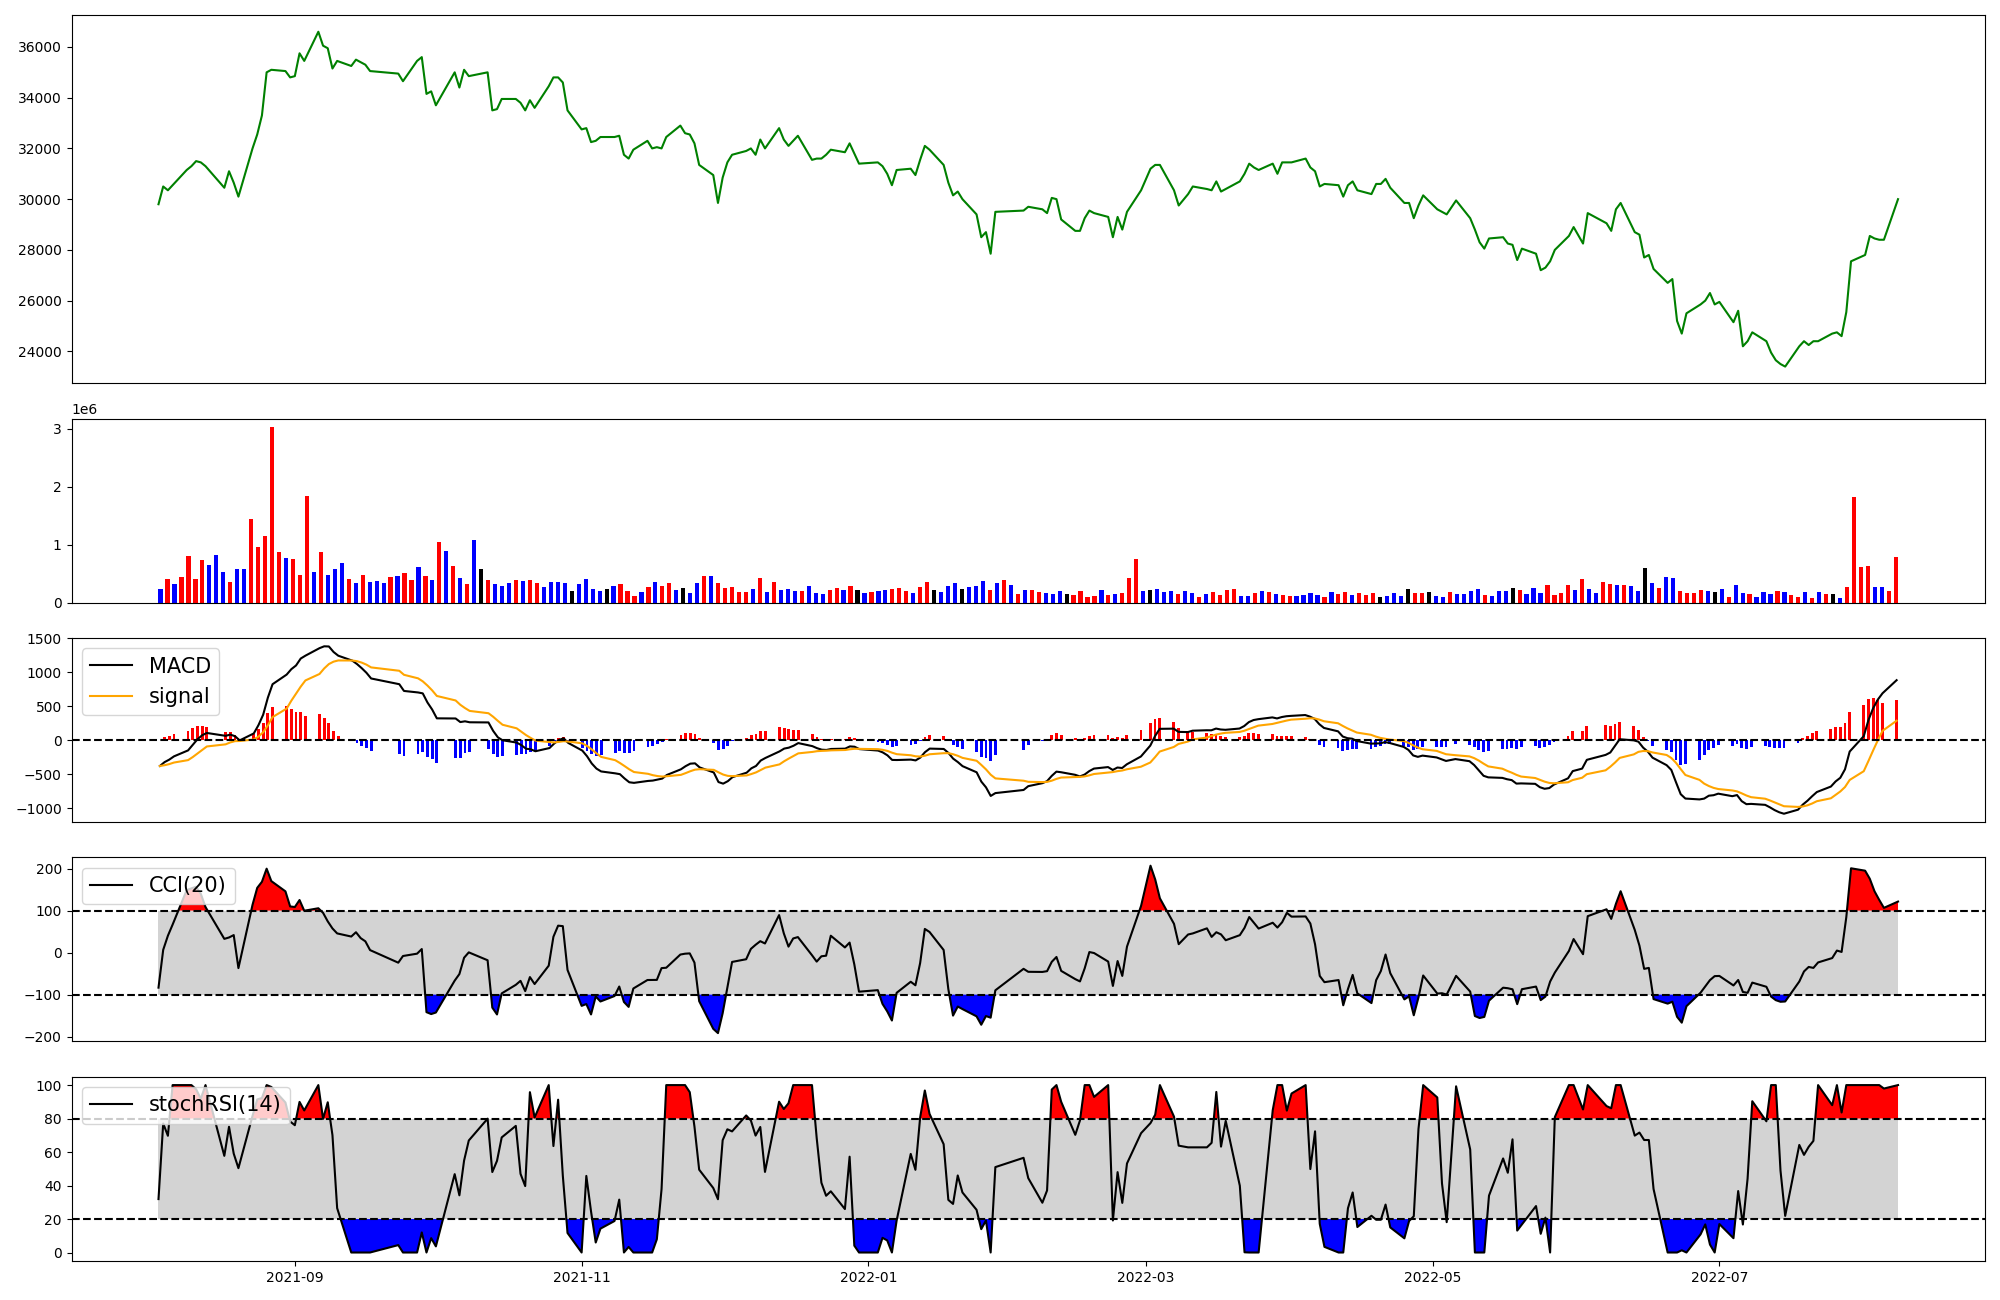
Task: Click the MACD legend entry
Action: click(x=179, y=666)
